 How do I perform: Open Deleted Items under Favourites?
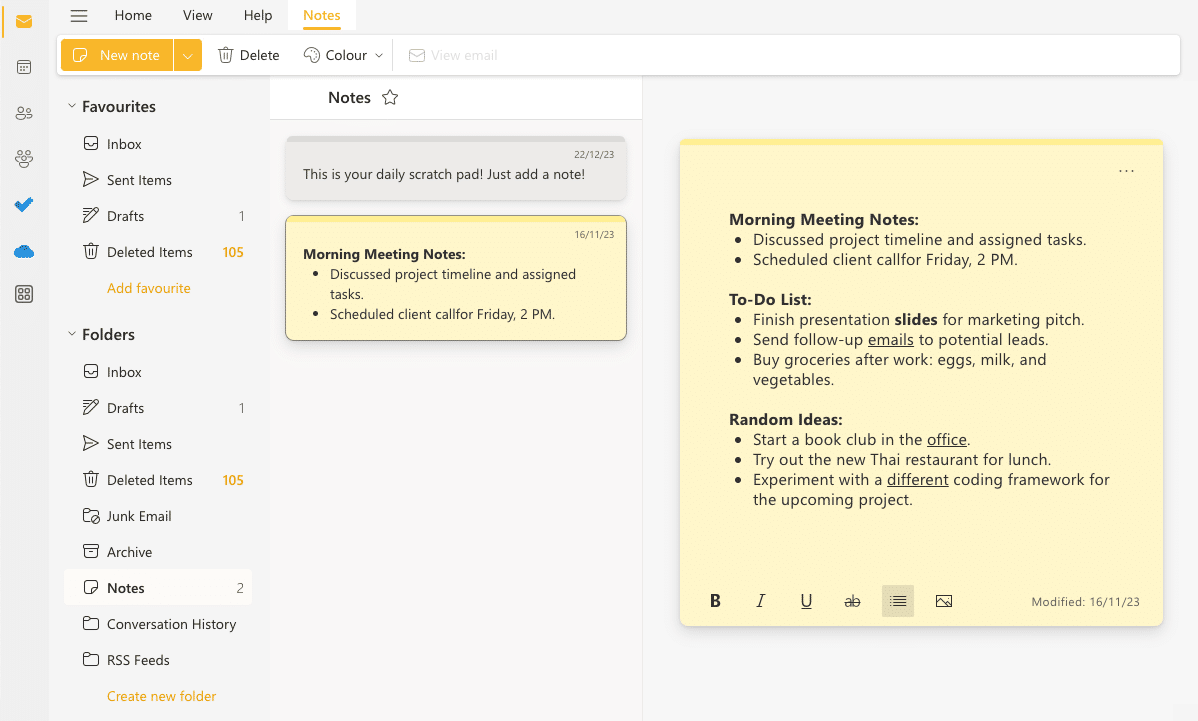[x=158, y=251]
